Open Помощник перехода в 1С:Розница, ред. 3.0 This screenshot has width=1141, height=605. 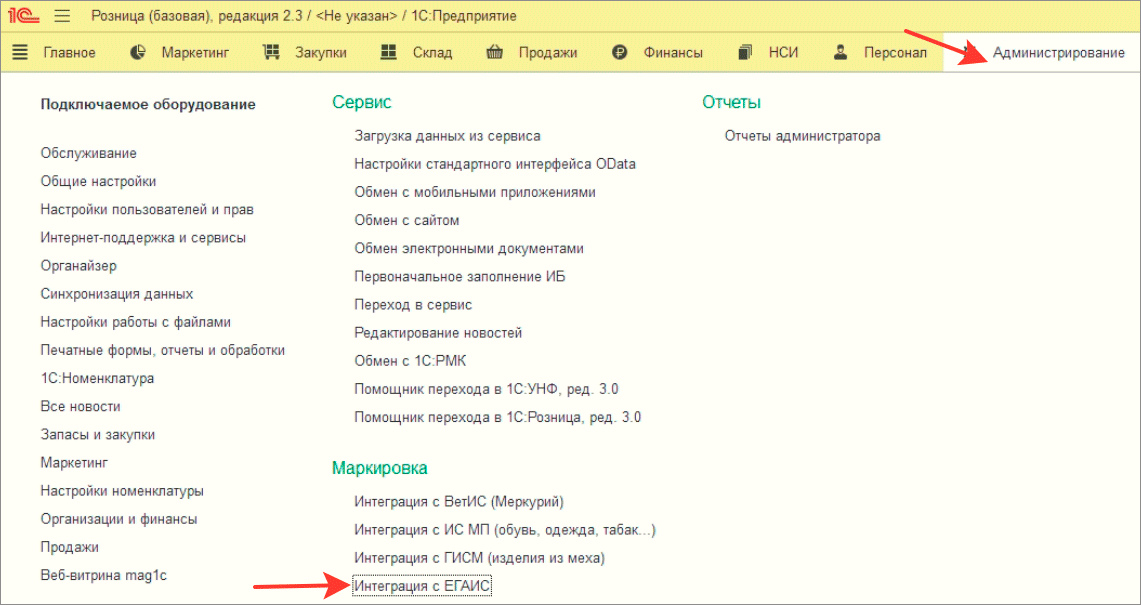(498, 417)
